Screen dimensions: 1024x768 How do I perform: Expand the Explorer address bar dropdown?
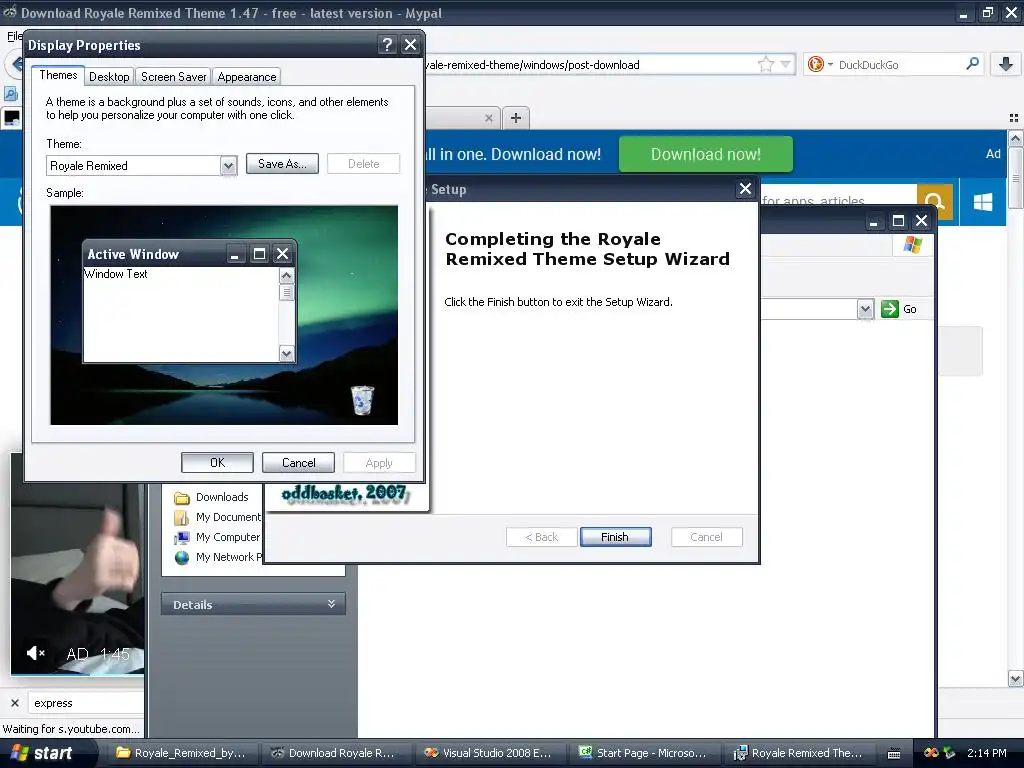click(865, 309)
